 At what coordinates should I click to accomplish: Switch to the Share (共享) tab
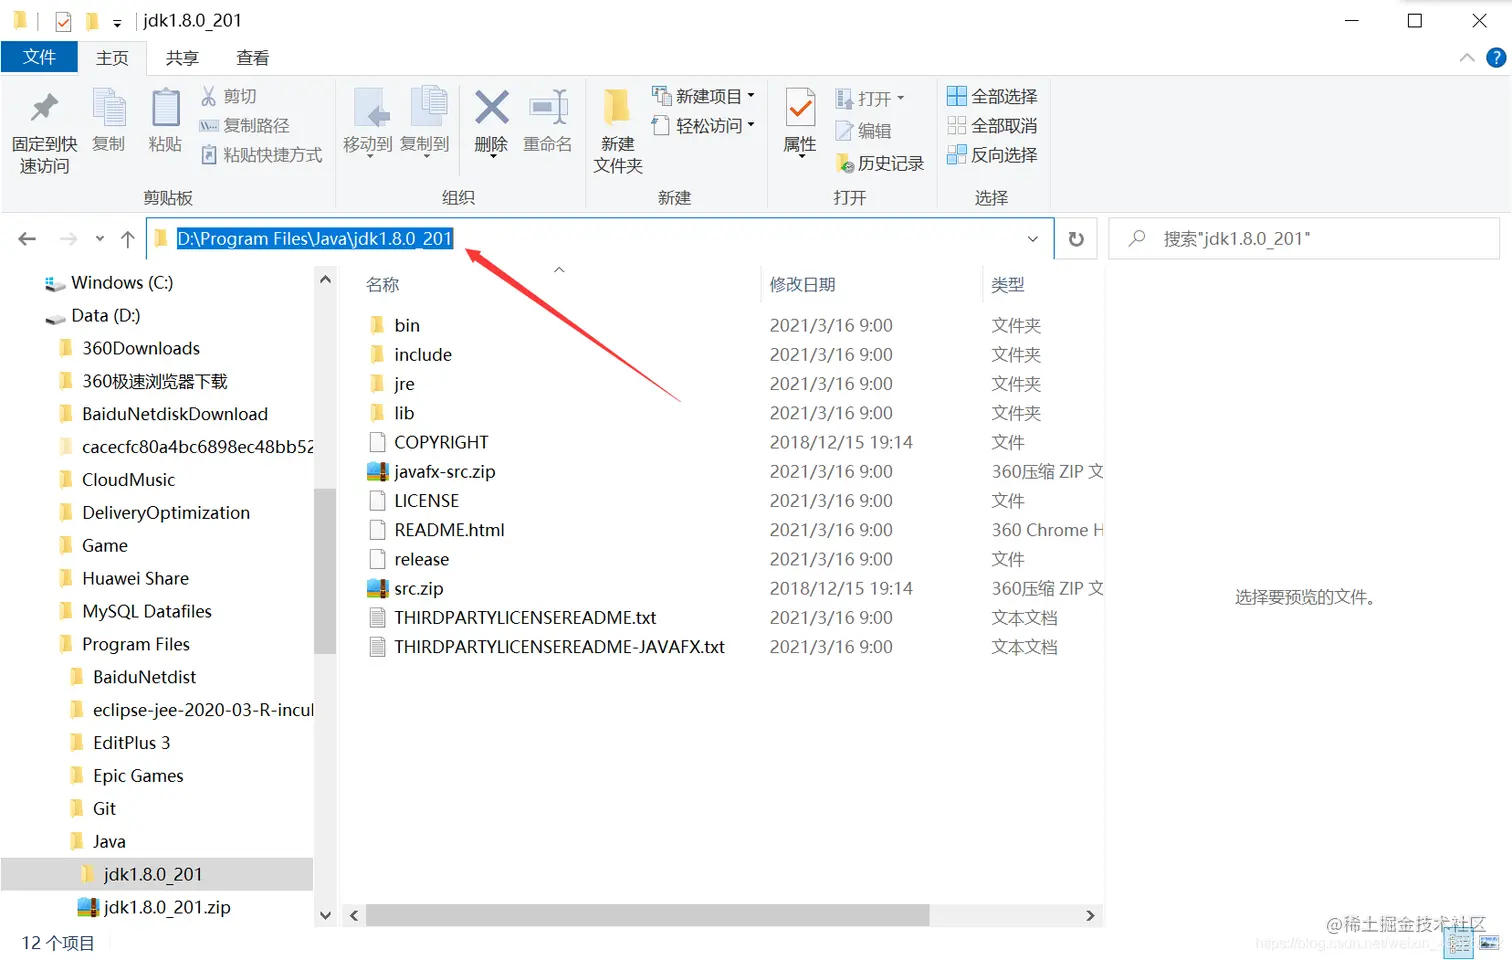coord(182,58)
